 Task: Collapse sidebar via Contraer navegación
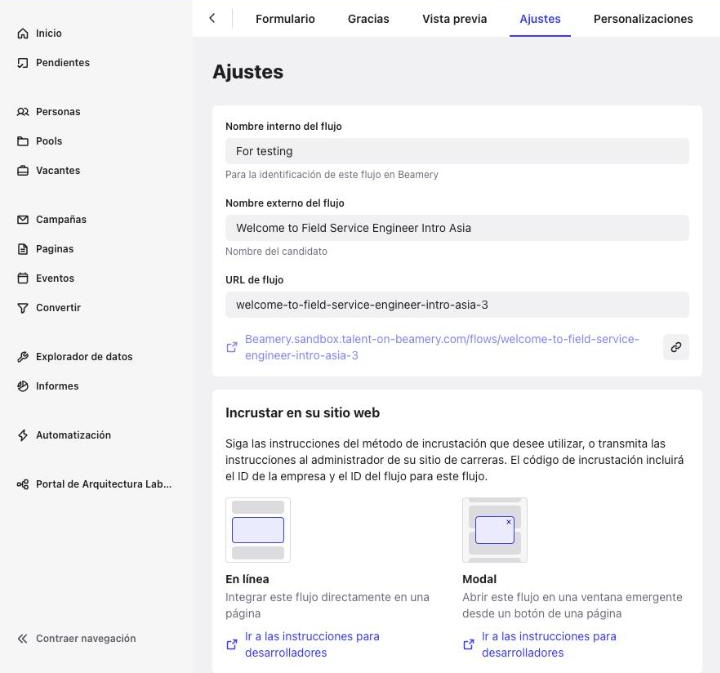[x=77, y=639]
